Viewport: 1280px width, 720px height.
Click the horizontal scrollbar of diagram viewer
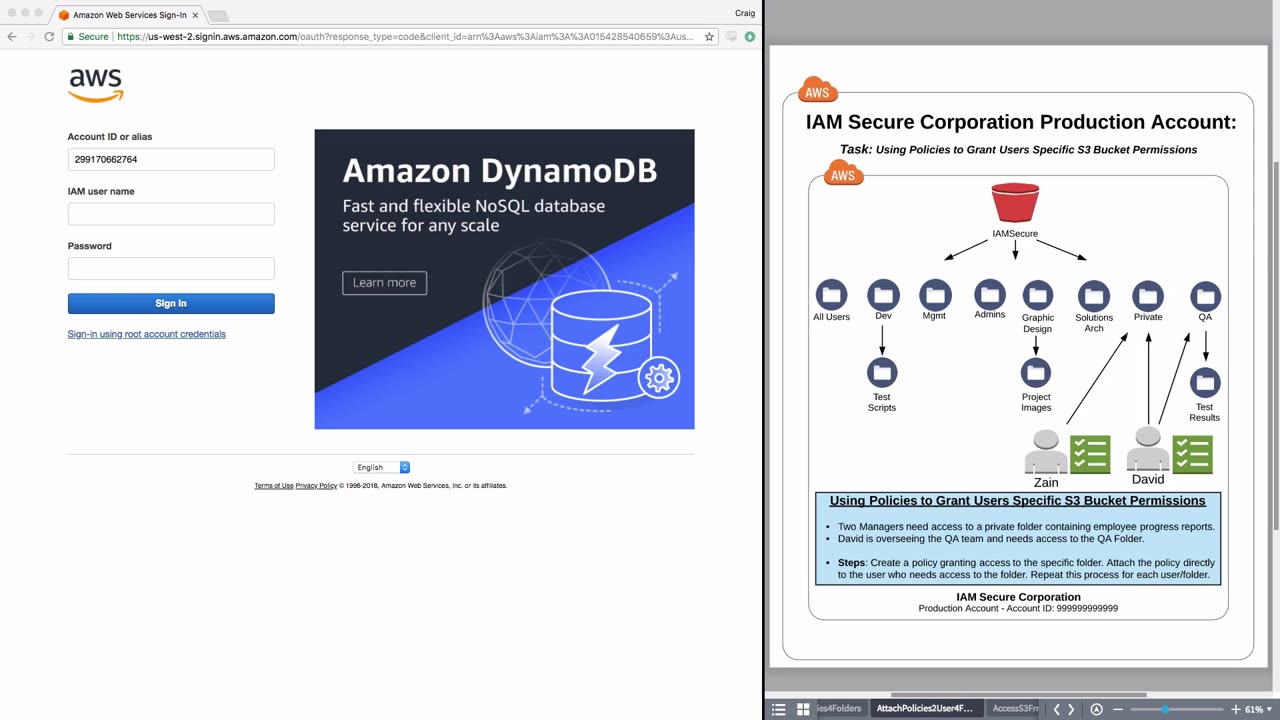(1018, 694)
